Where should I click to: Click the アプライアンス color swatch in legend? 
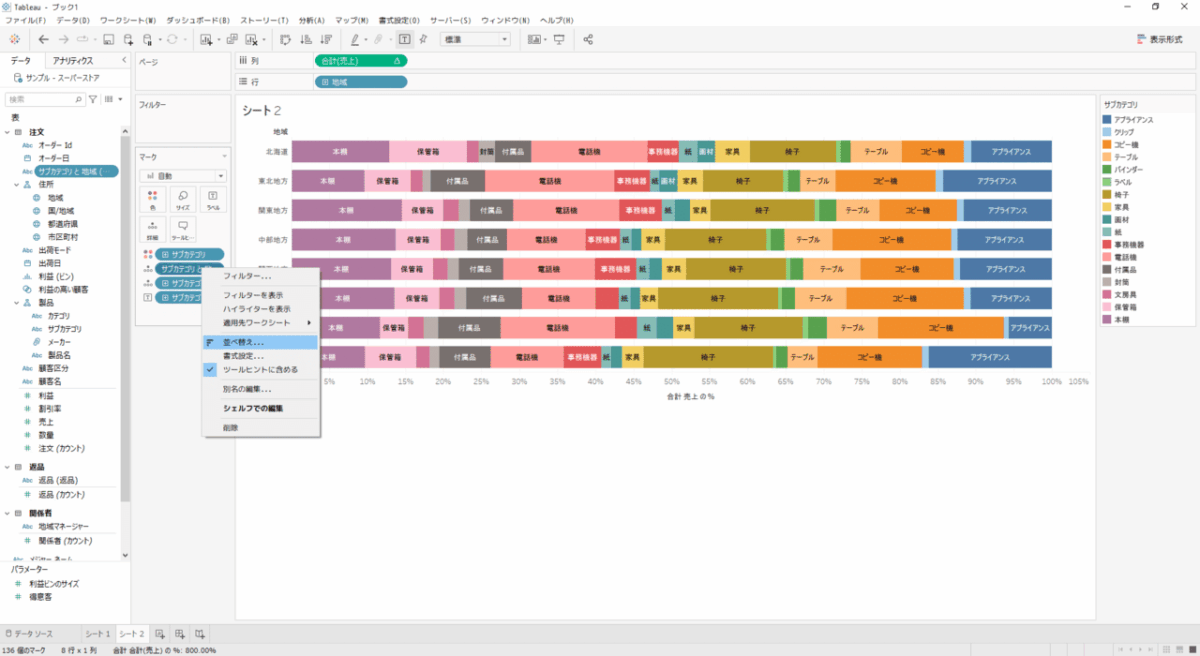coord(1108,119)
